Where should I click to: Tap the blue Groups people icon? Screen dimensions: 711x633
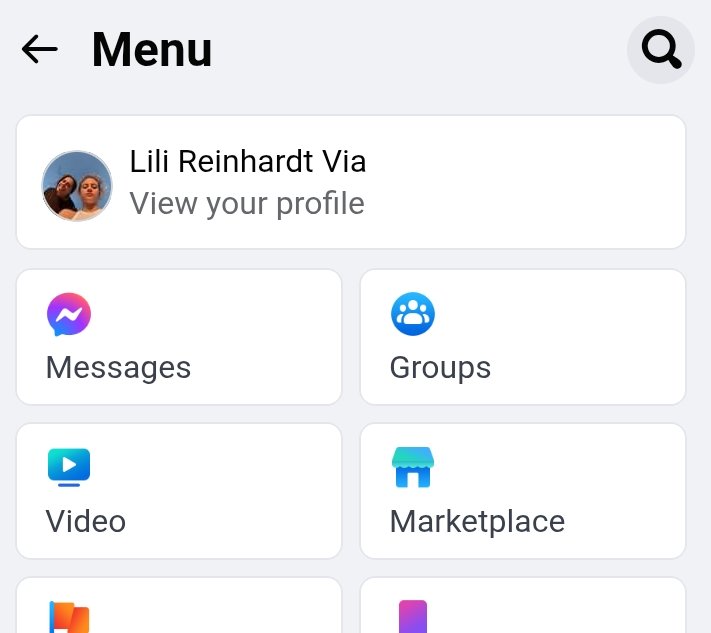pos(413,314)
